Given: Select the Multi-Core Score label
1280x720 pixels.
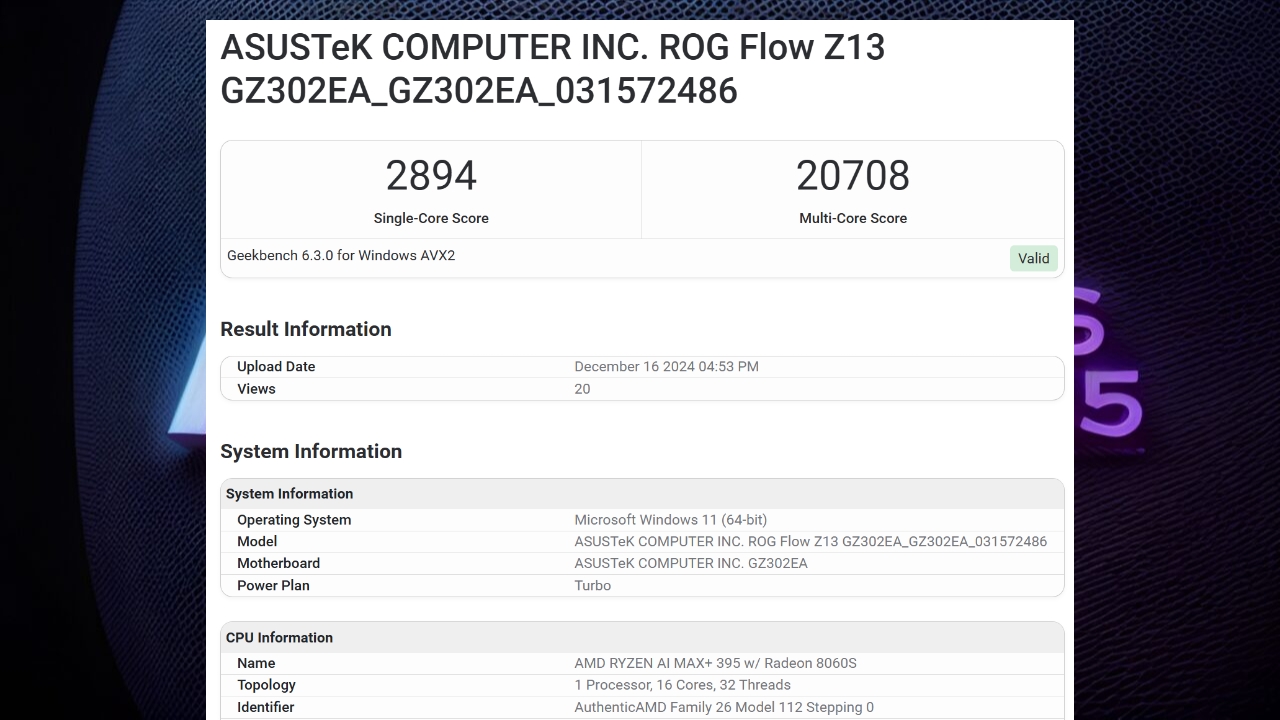Looking at the screenshot, I should (x=853, y=218).
